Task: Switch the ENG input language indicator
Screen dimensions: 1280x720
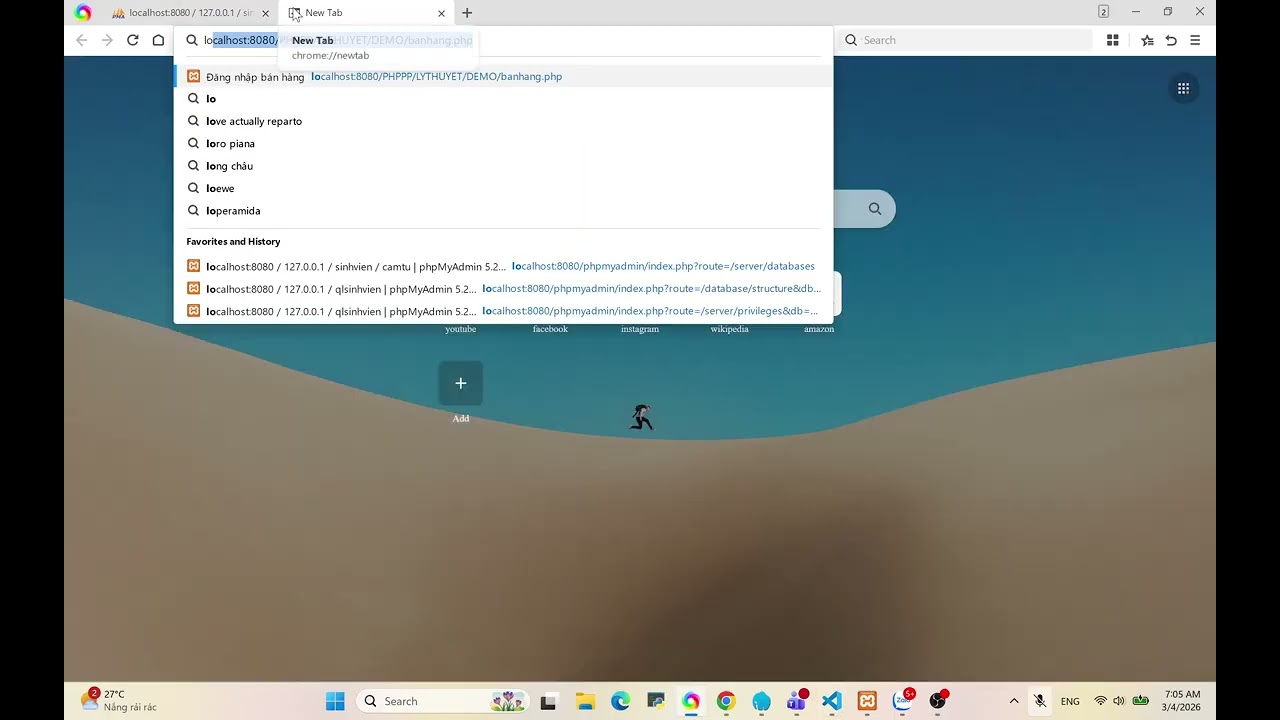Action: [1070, 701]
